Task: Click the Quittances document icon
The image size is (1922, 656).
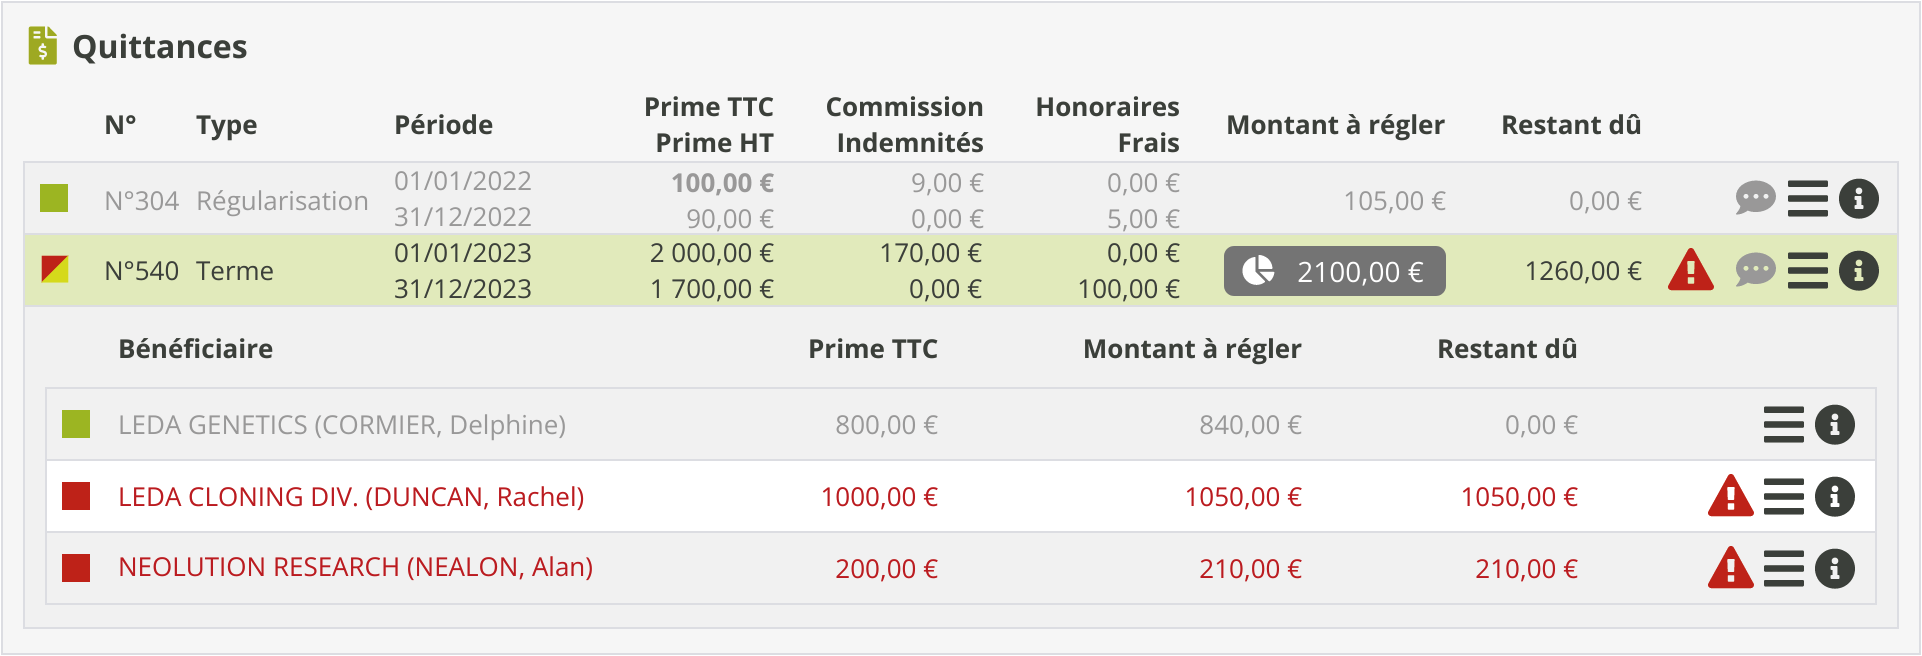Action: pos(43,46)
